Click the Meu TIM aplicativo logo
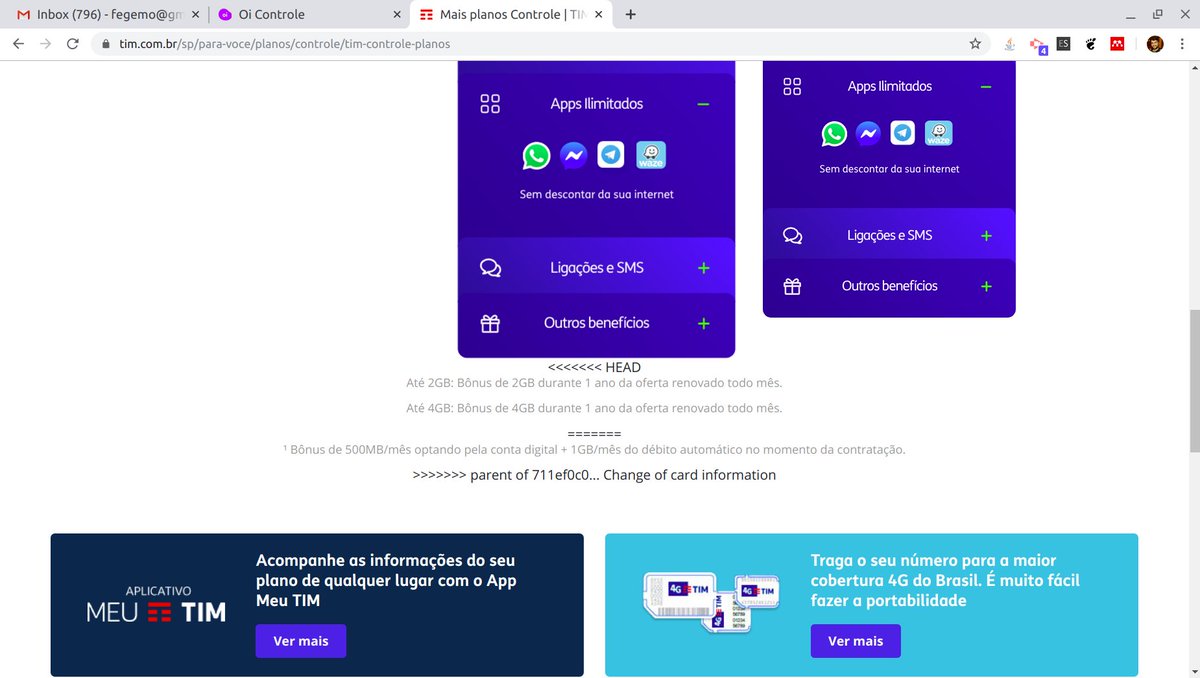The image size is (1200, 678). pos(156,606)
